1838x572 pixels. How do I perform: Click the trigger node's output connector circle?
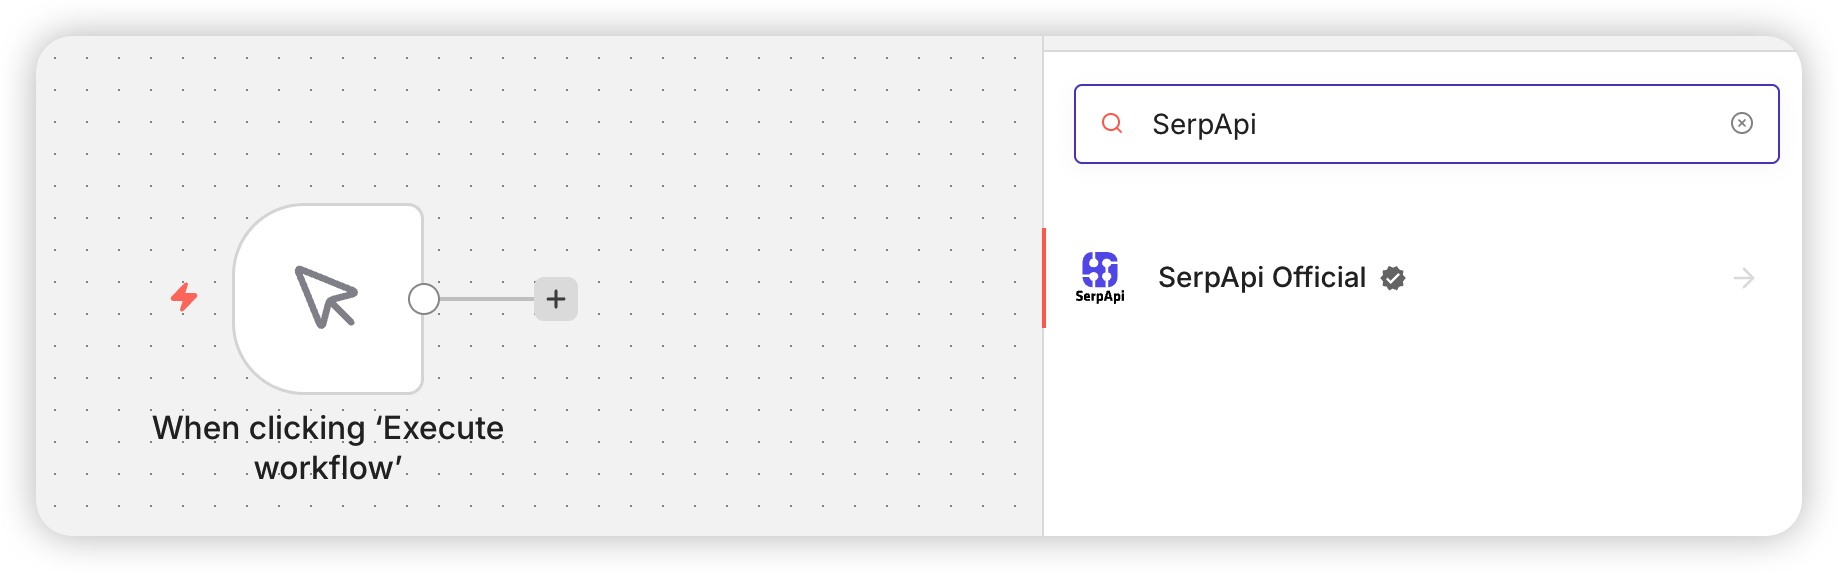424,299
